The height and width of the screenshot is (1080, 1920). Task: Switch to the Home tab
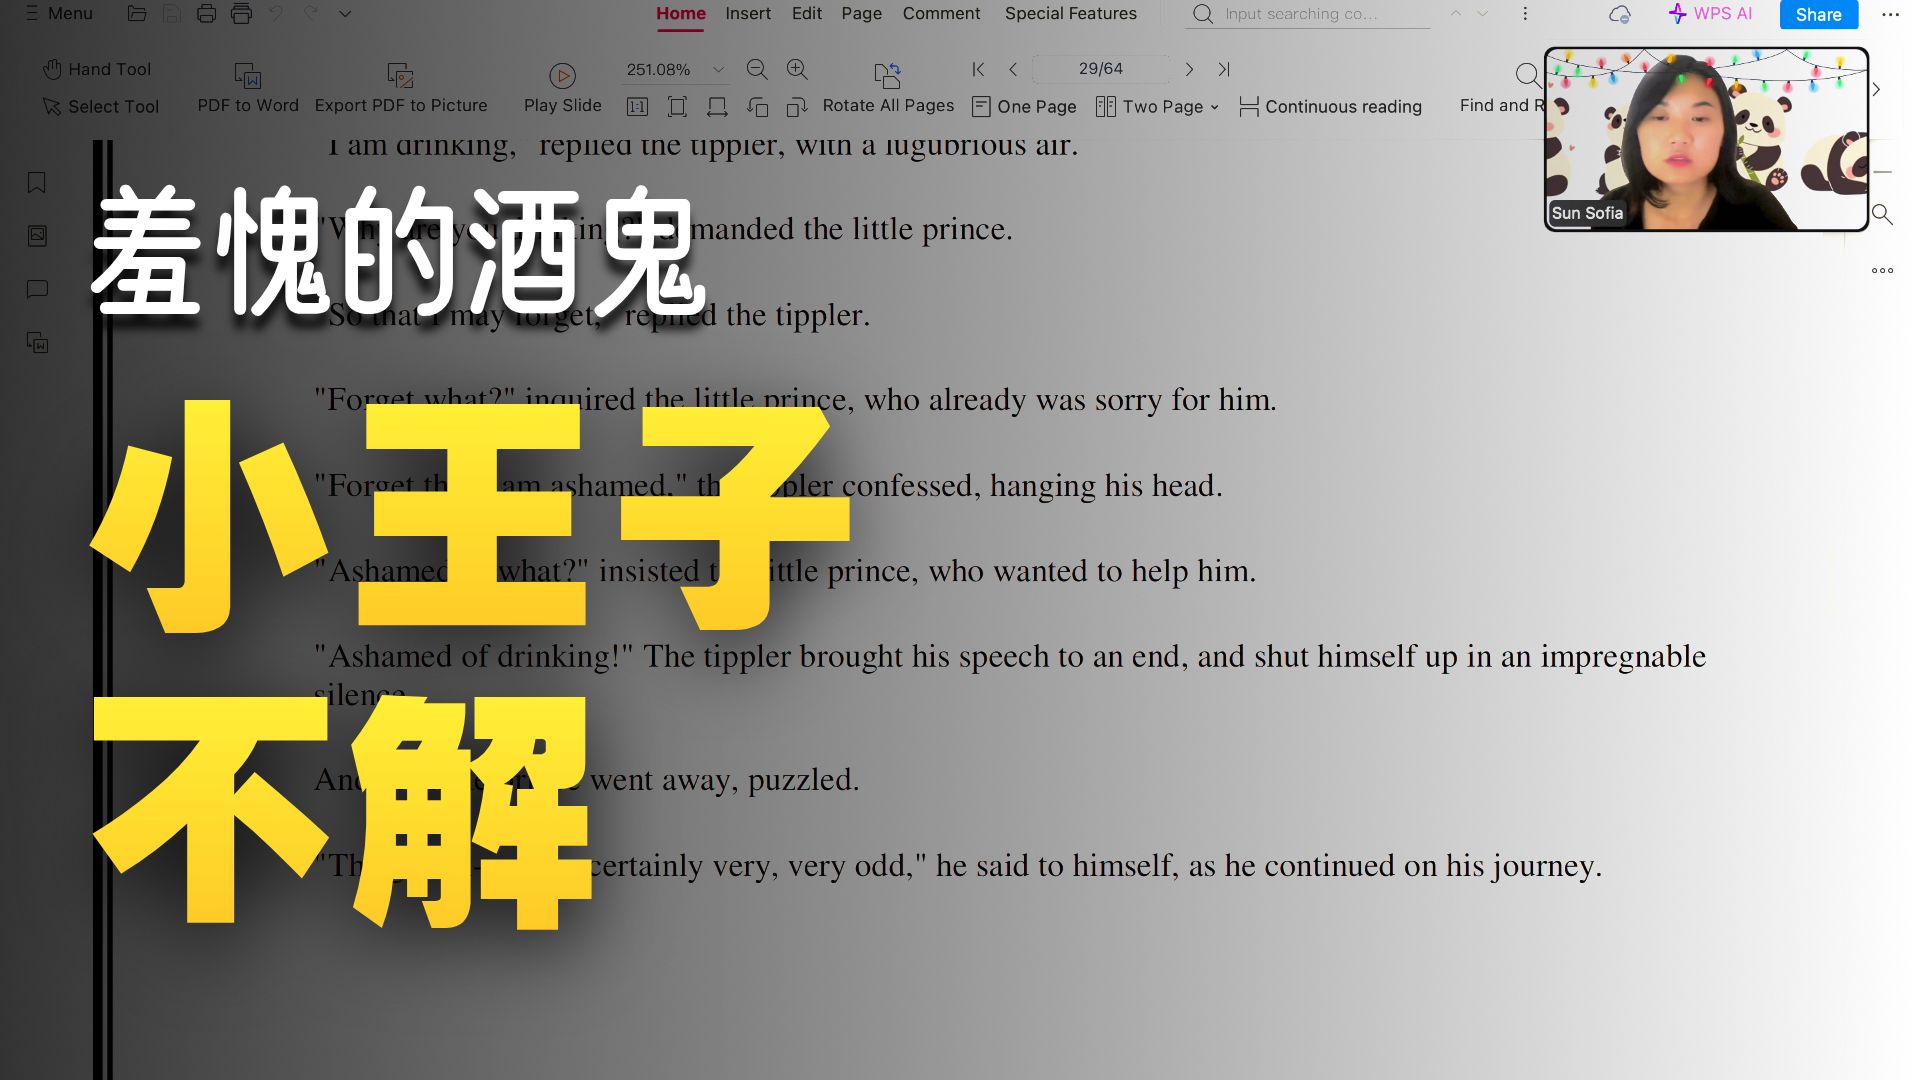(x=681, y=14)
